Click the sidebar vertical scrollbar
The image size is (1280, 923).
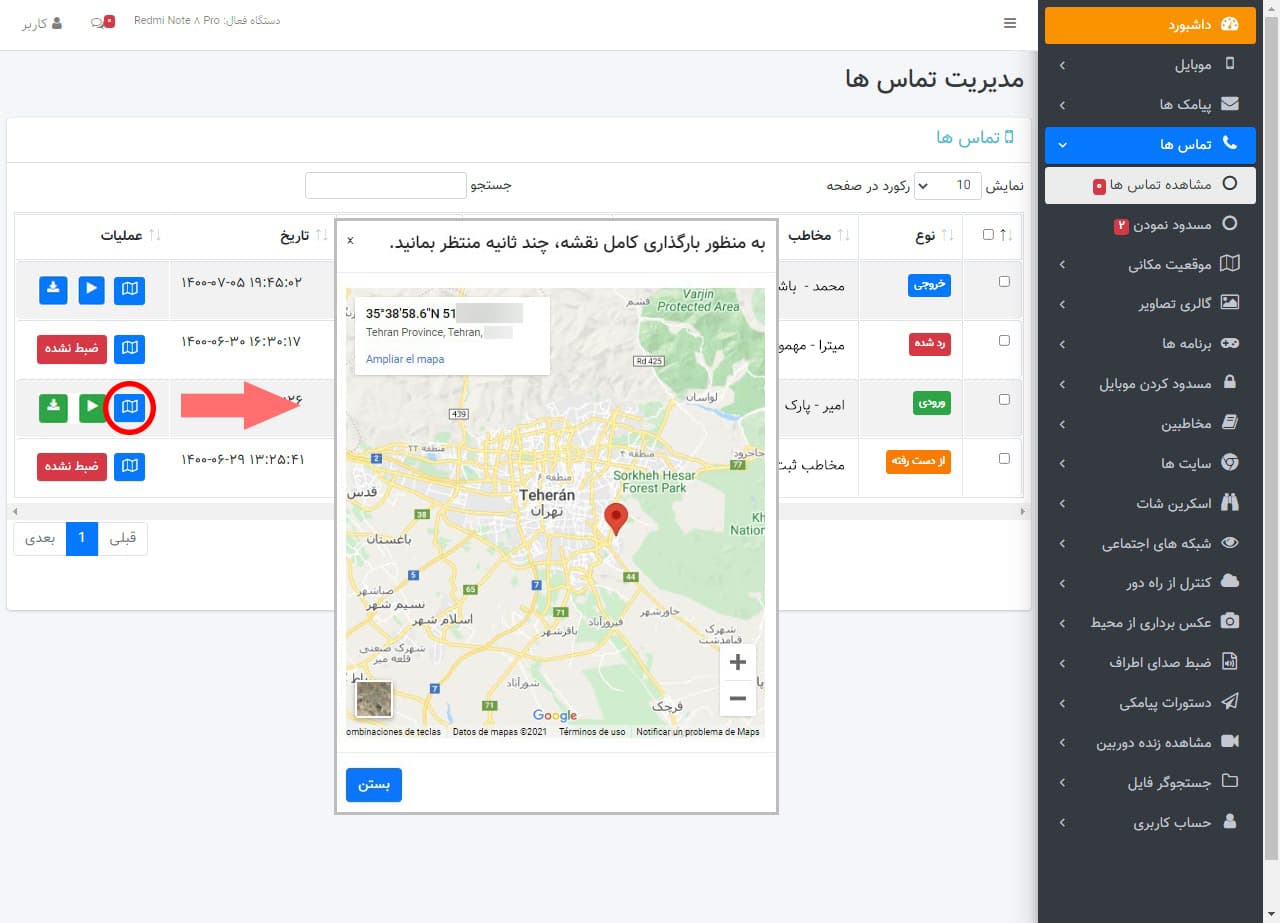1271,437
